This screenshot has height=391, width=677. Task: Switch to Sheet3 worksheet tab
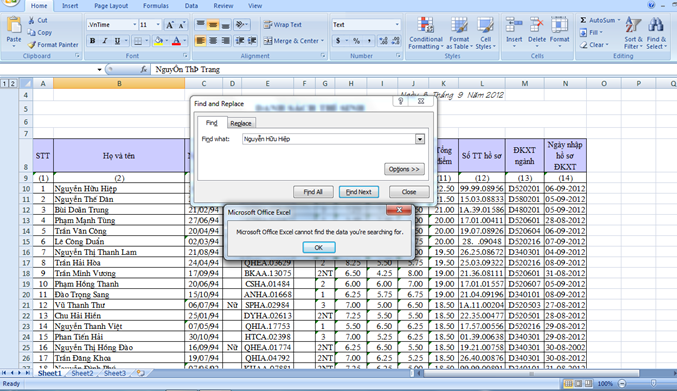[115, 373]
